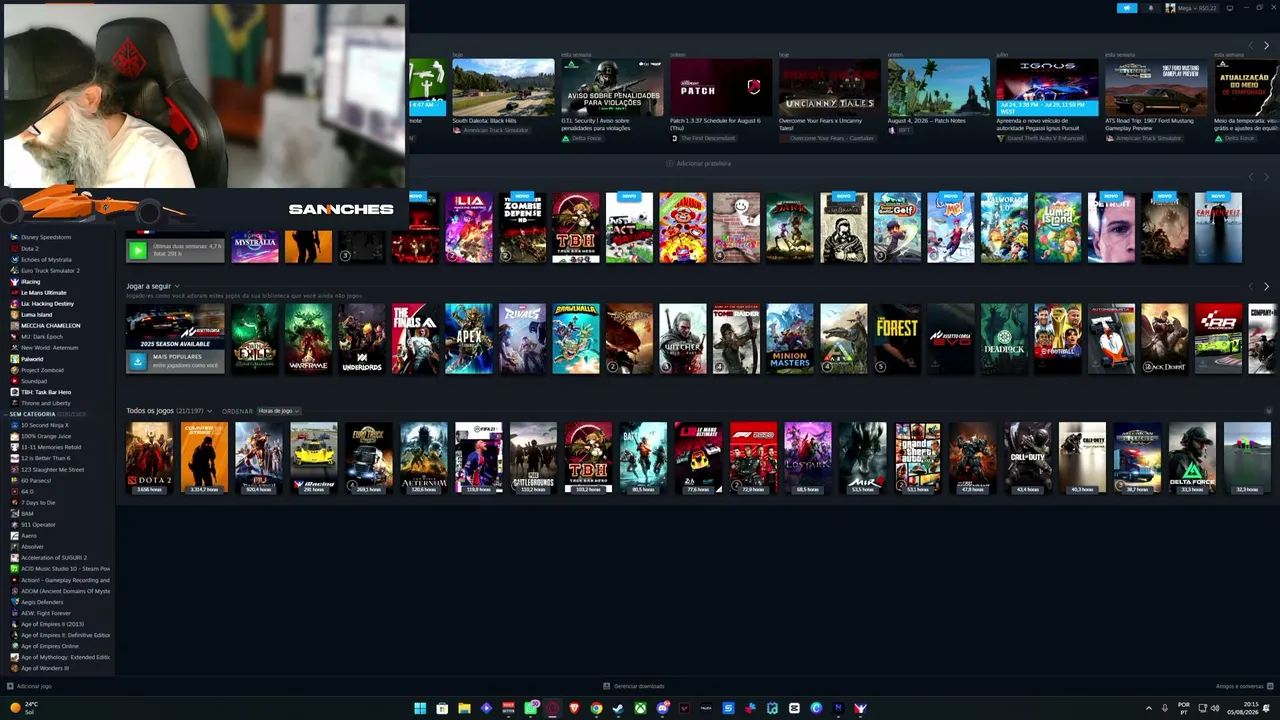
Task: Open the Dota 2 cover in Todos os jogos
Action: click(149, 458)
